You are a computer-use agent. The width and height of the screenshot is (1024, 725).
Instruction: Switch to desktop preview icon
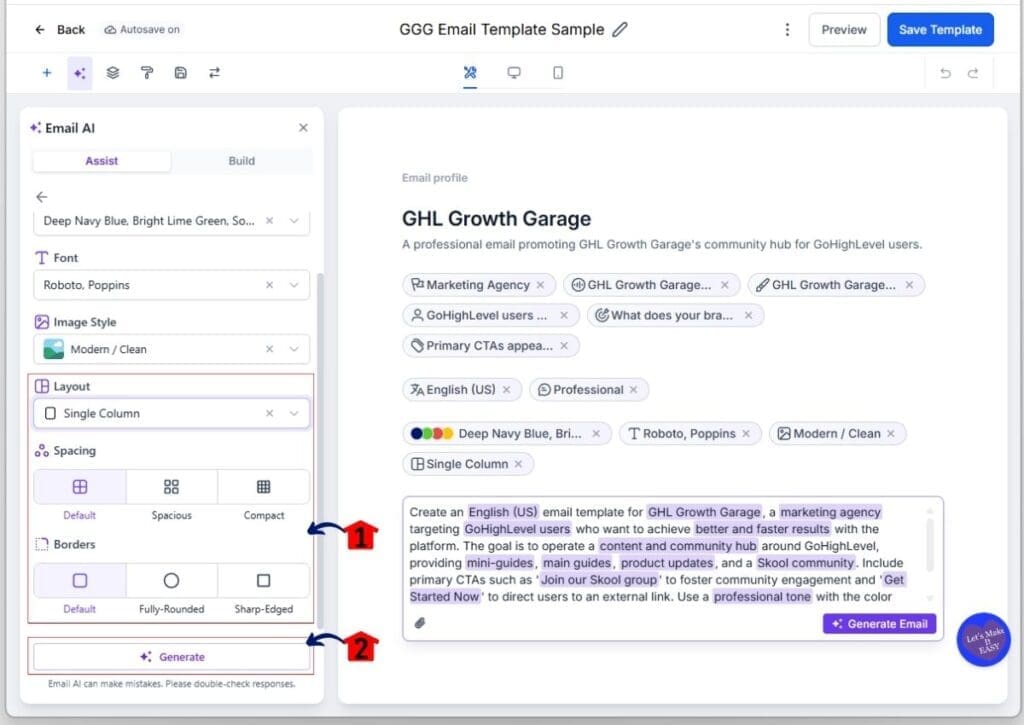(514, 73)
